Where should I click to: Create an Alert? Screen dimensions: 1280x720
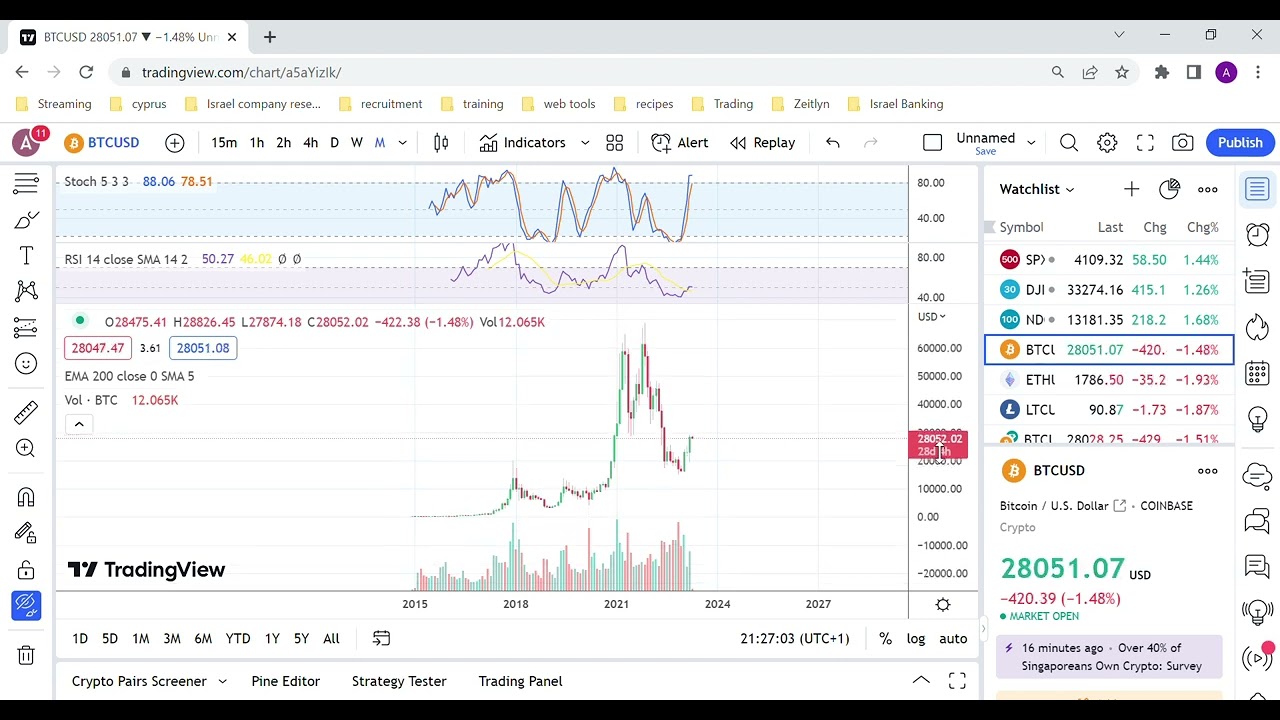[x=680, y=143]
